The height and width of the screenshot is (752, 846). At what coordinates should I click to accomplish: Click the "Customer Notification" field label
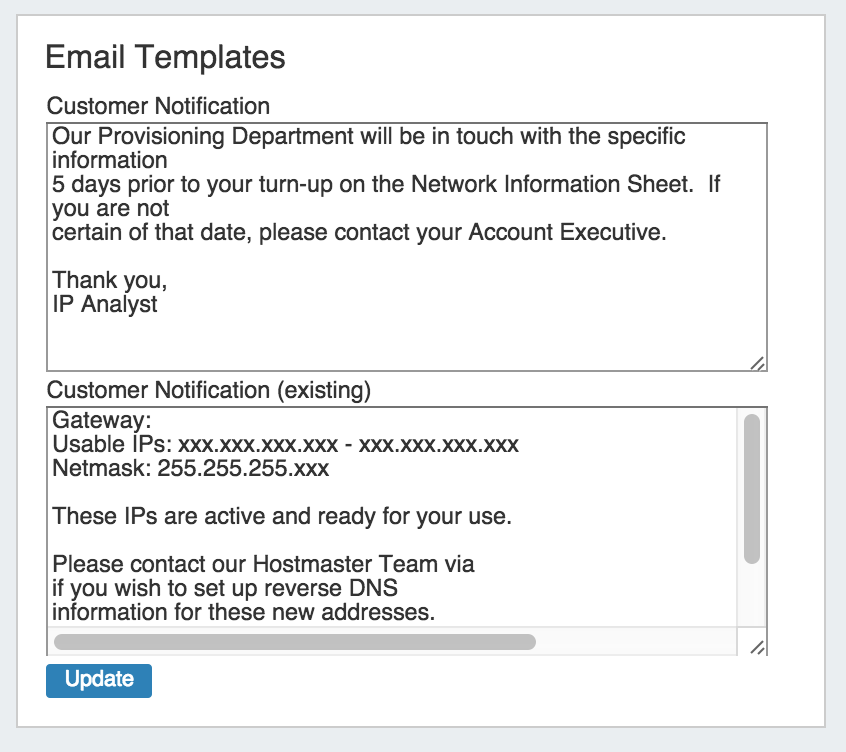tap(158, 106)
